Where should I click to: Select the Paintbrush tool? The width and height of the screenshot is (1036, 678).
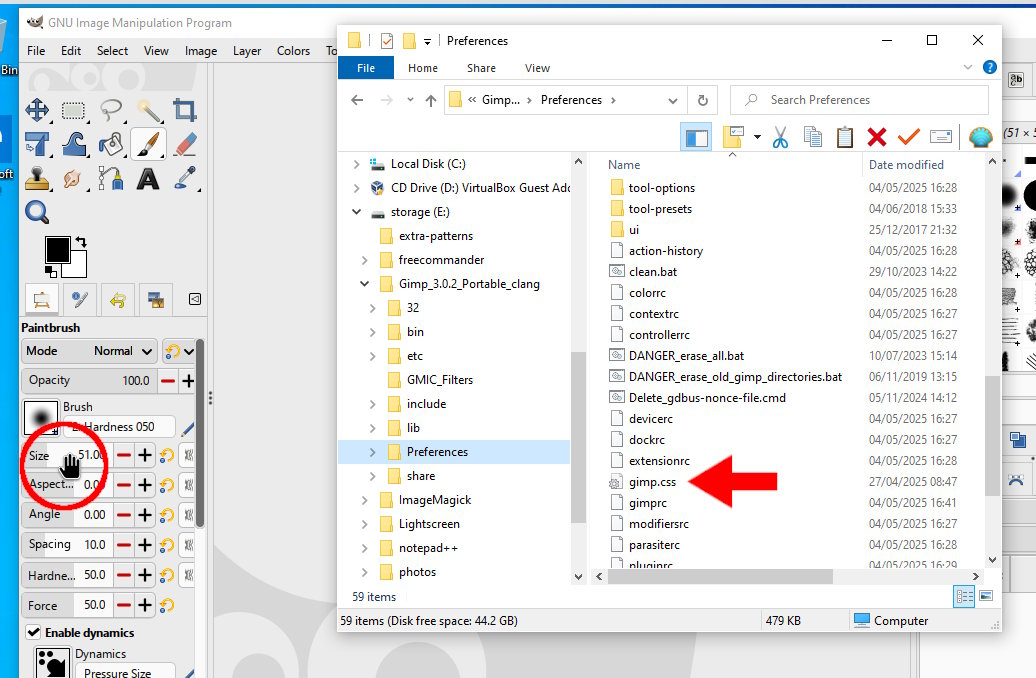click(x=148, y=144)
